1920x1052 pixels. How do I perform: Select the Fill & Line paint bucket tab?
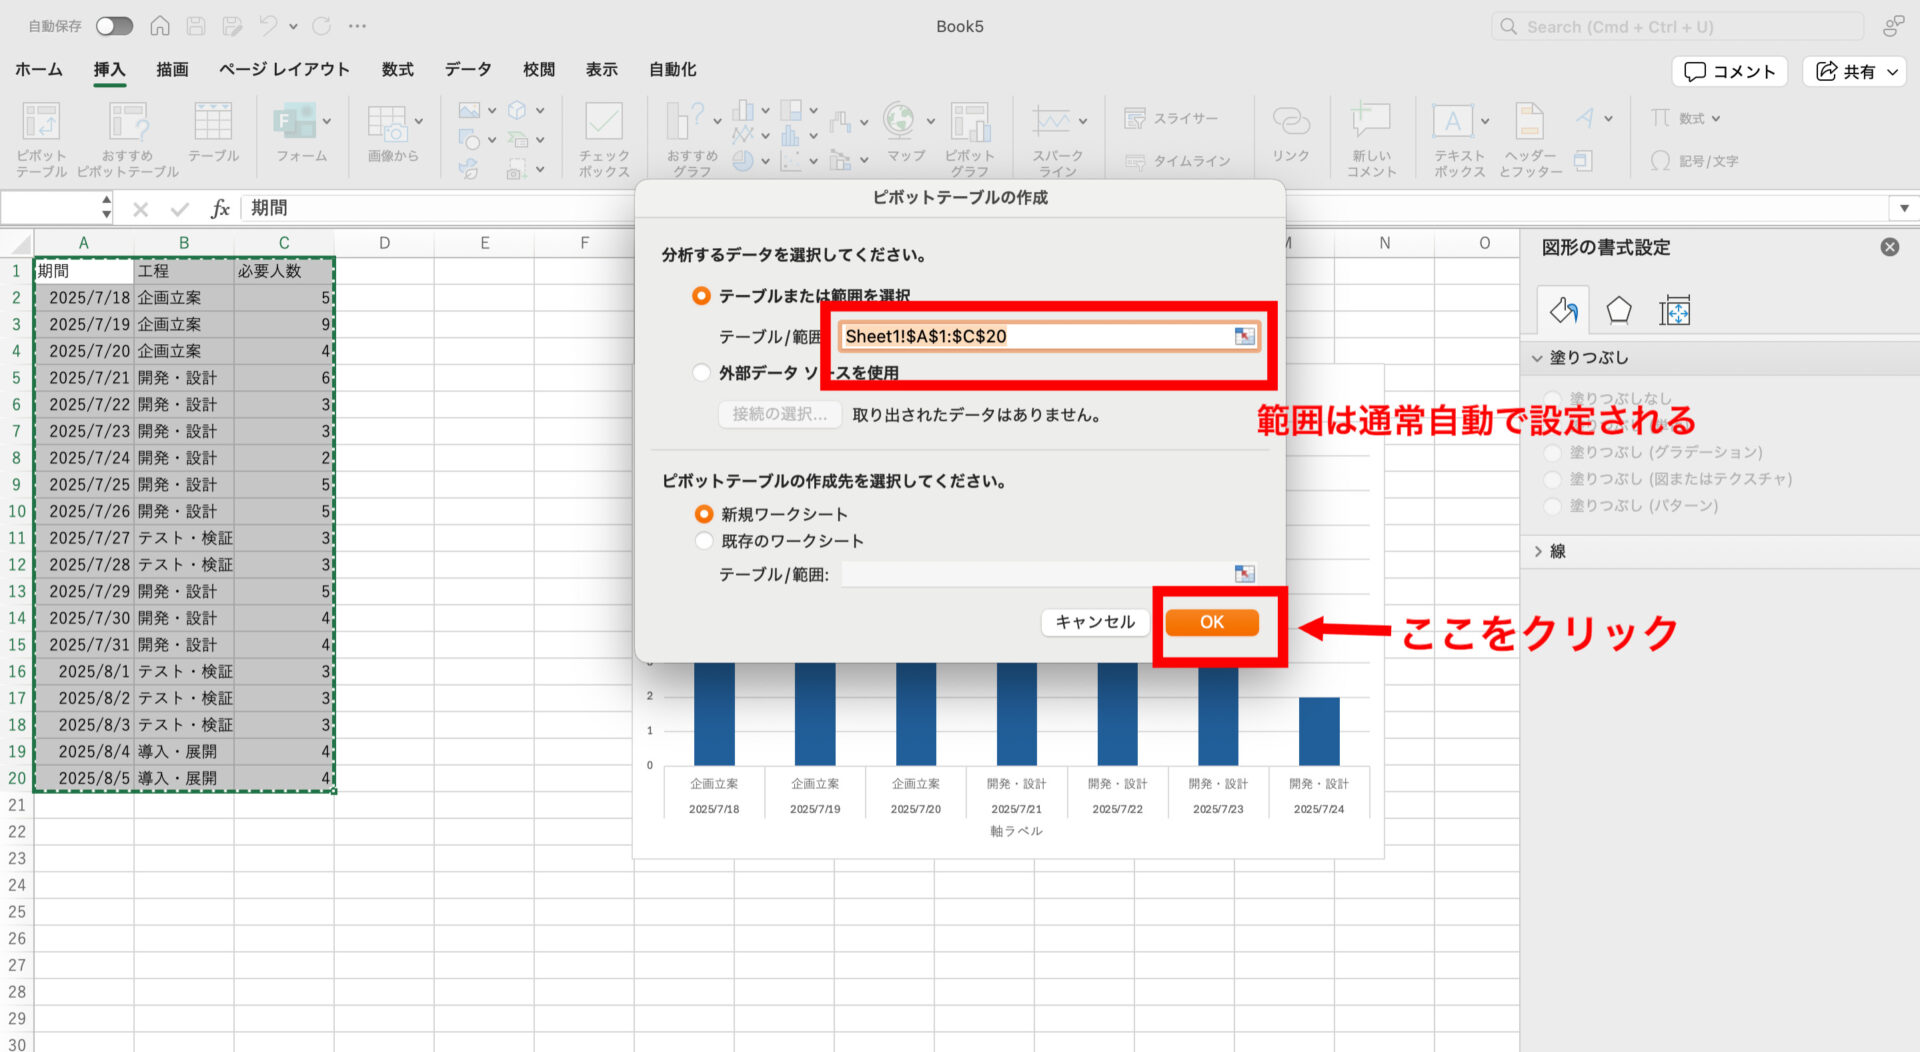coord(1563,311)
